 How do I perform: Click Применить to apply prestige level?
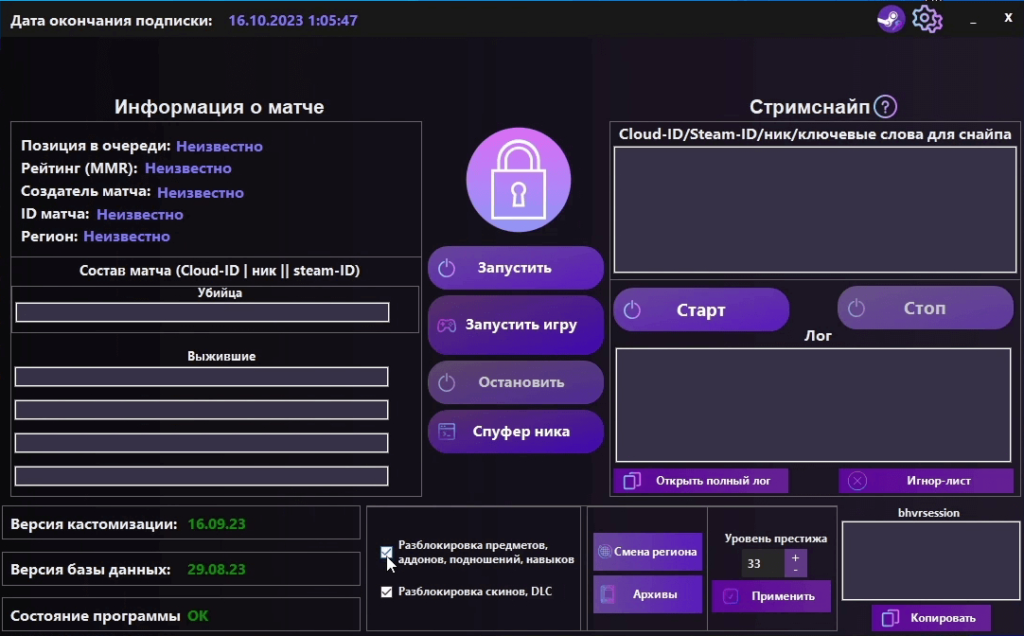click(x=771, y=596)
